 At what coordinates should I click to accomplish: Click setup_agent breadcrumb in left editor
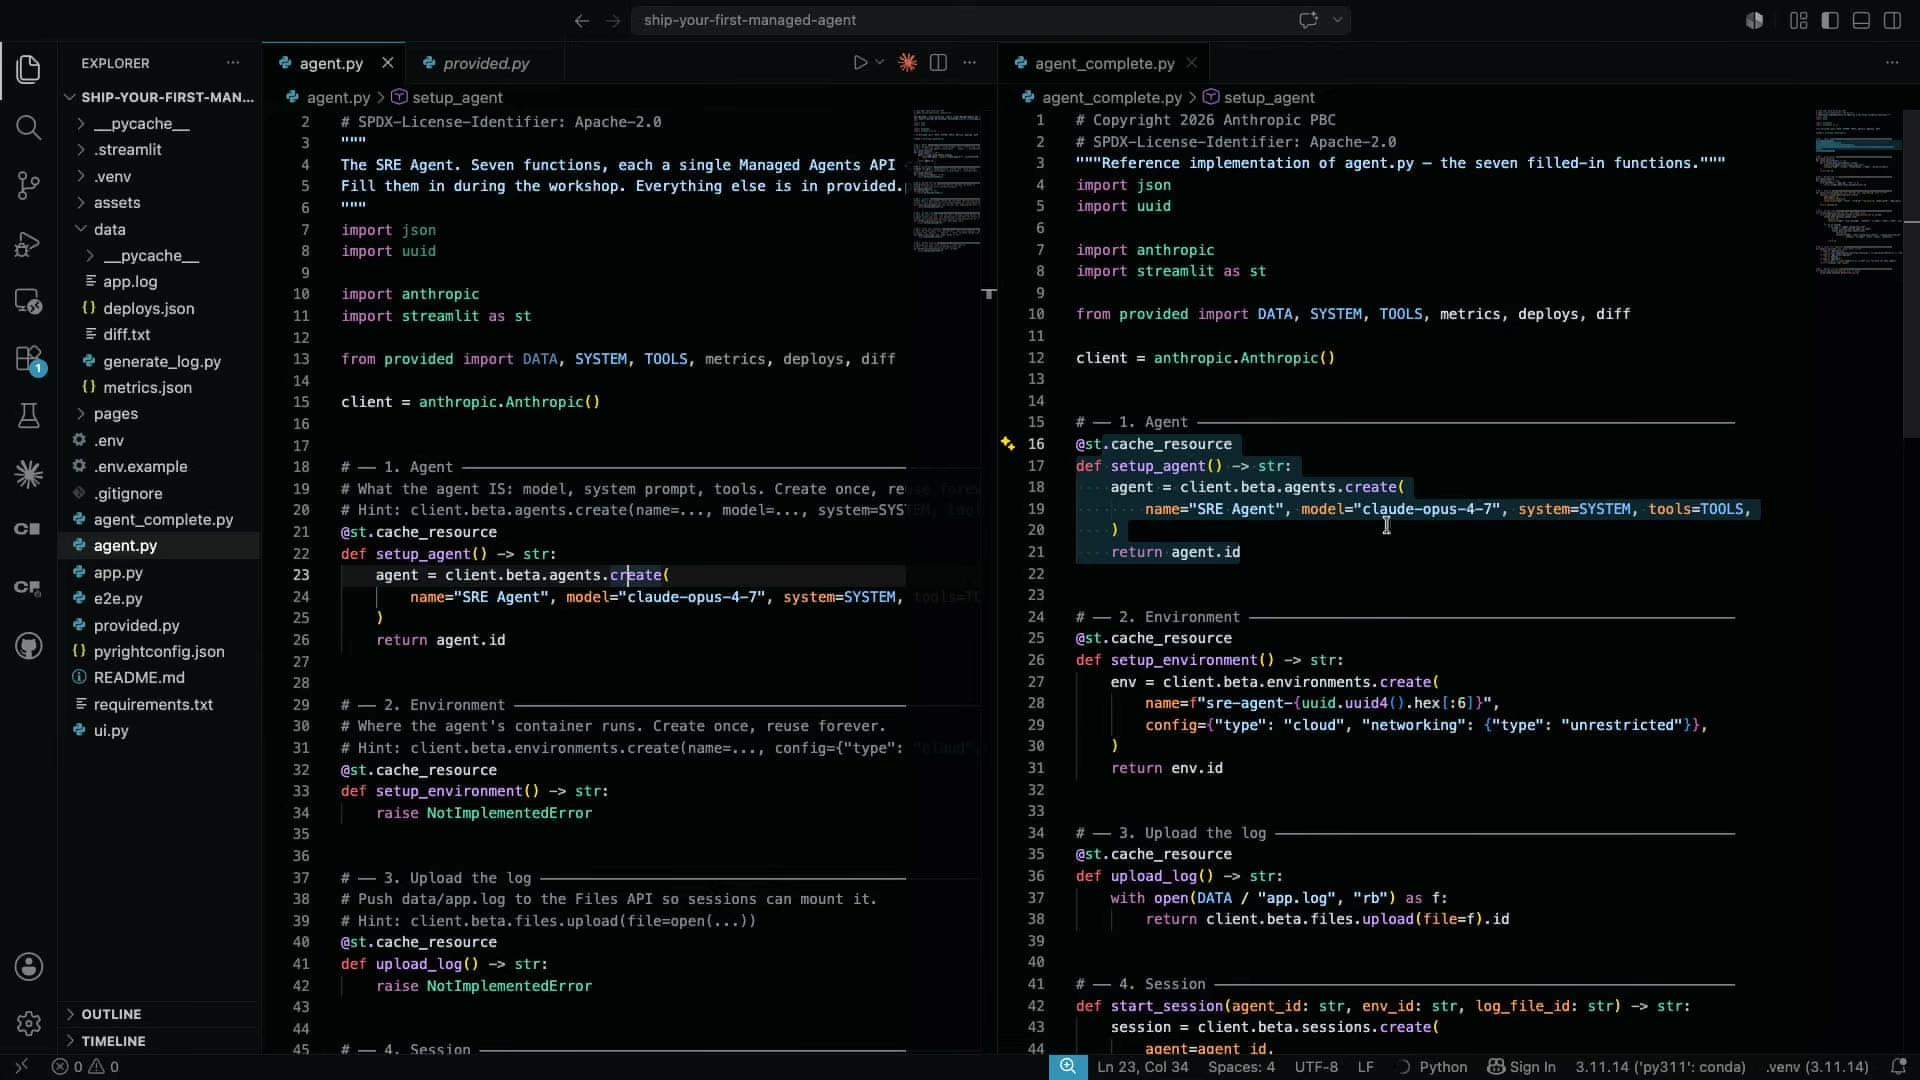(x=447, y=97)
